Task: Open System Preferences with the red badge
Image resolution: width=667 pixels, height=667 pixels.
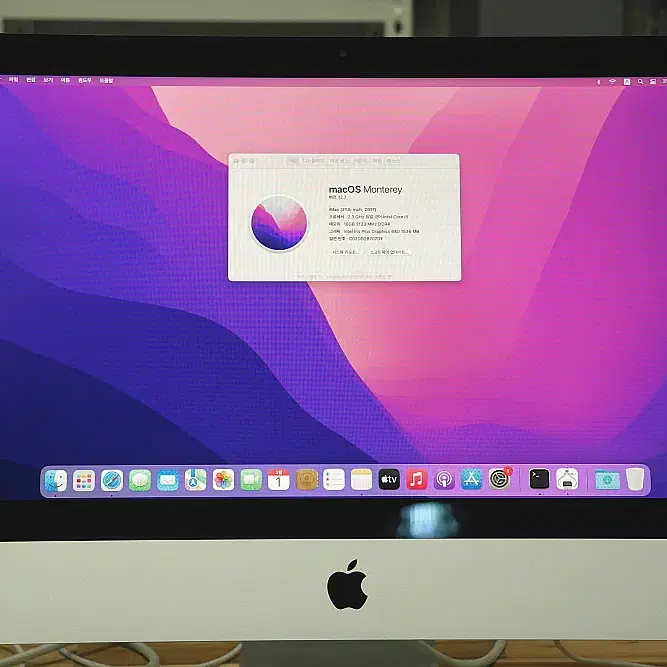Action: [500, 479]
